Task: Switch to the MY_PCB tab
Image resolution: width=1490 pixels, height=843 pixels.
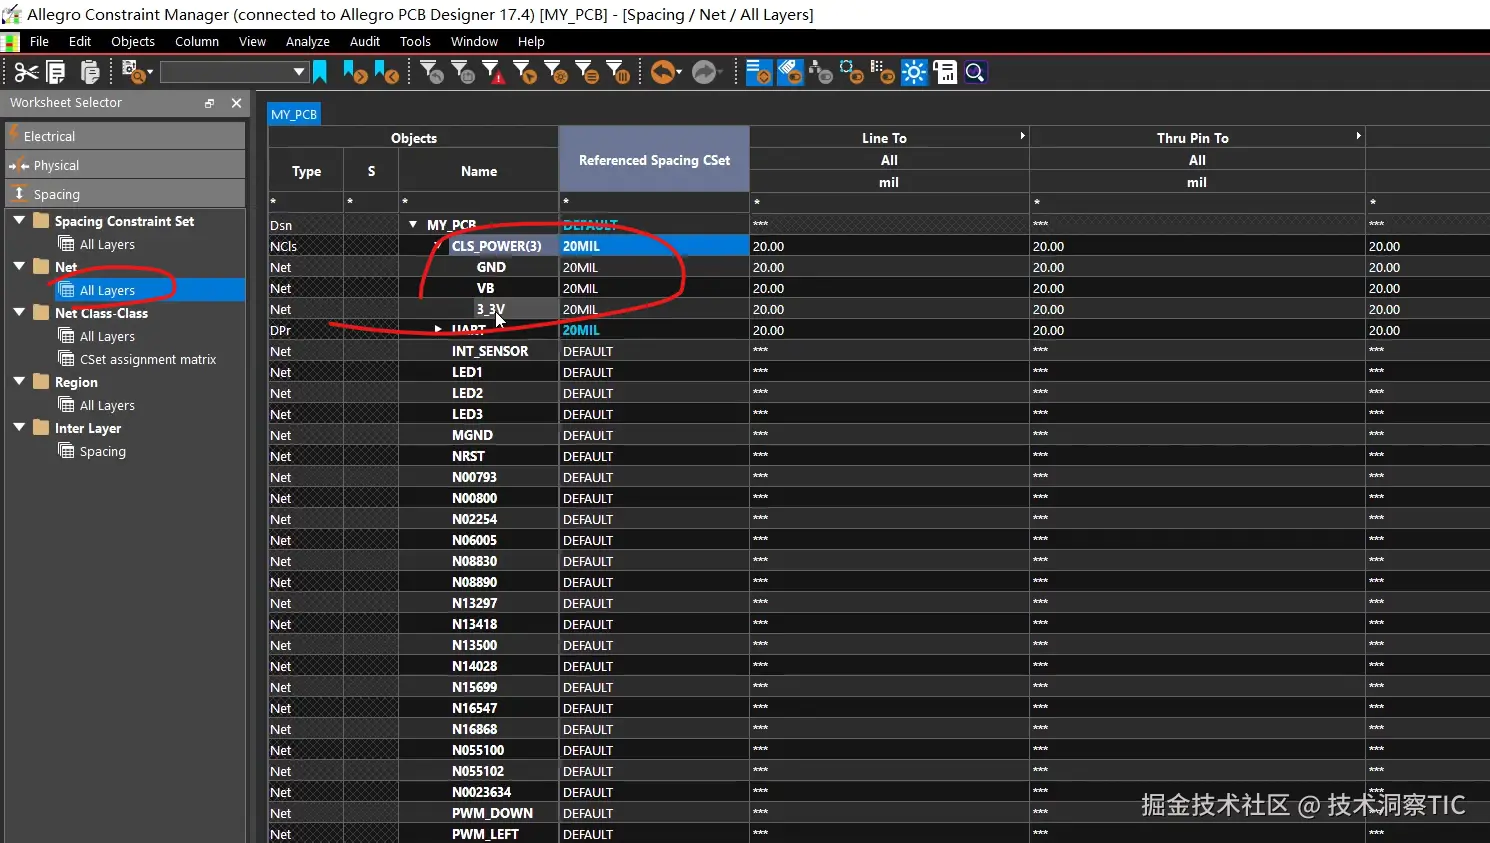Action: [294, 114]
